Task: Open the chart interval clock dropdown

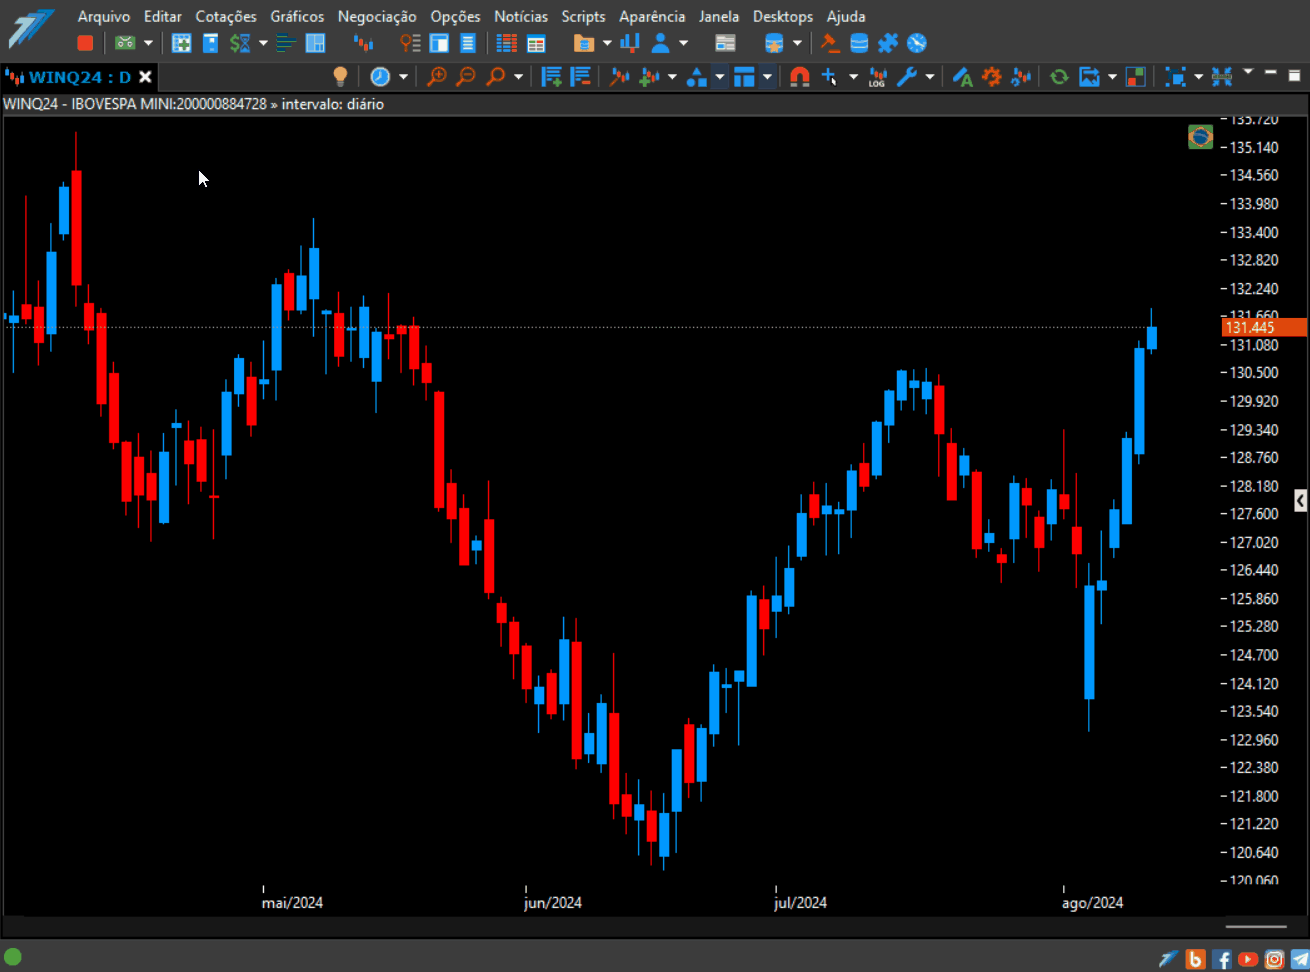Action: coord(403,76)
